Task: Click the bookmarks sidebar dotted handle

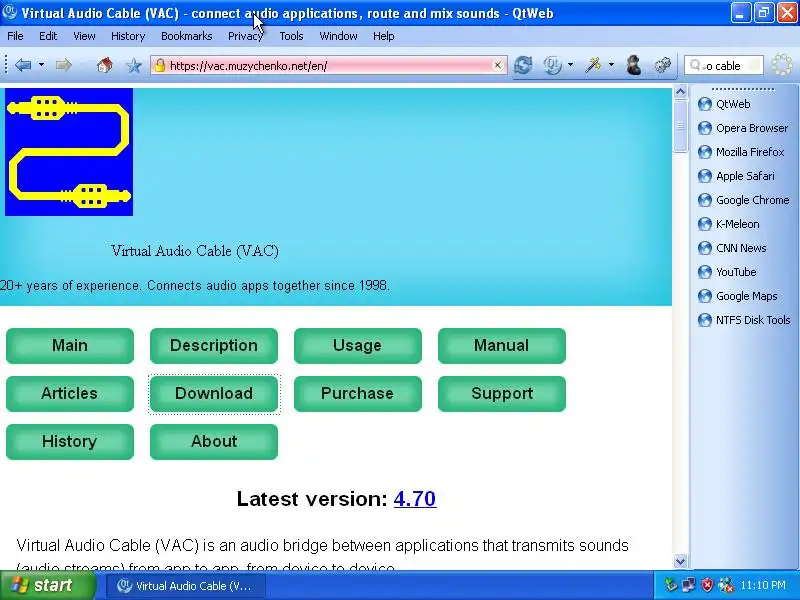Action: point(742,89)
